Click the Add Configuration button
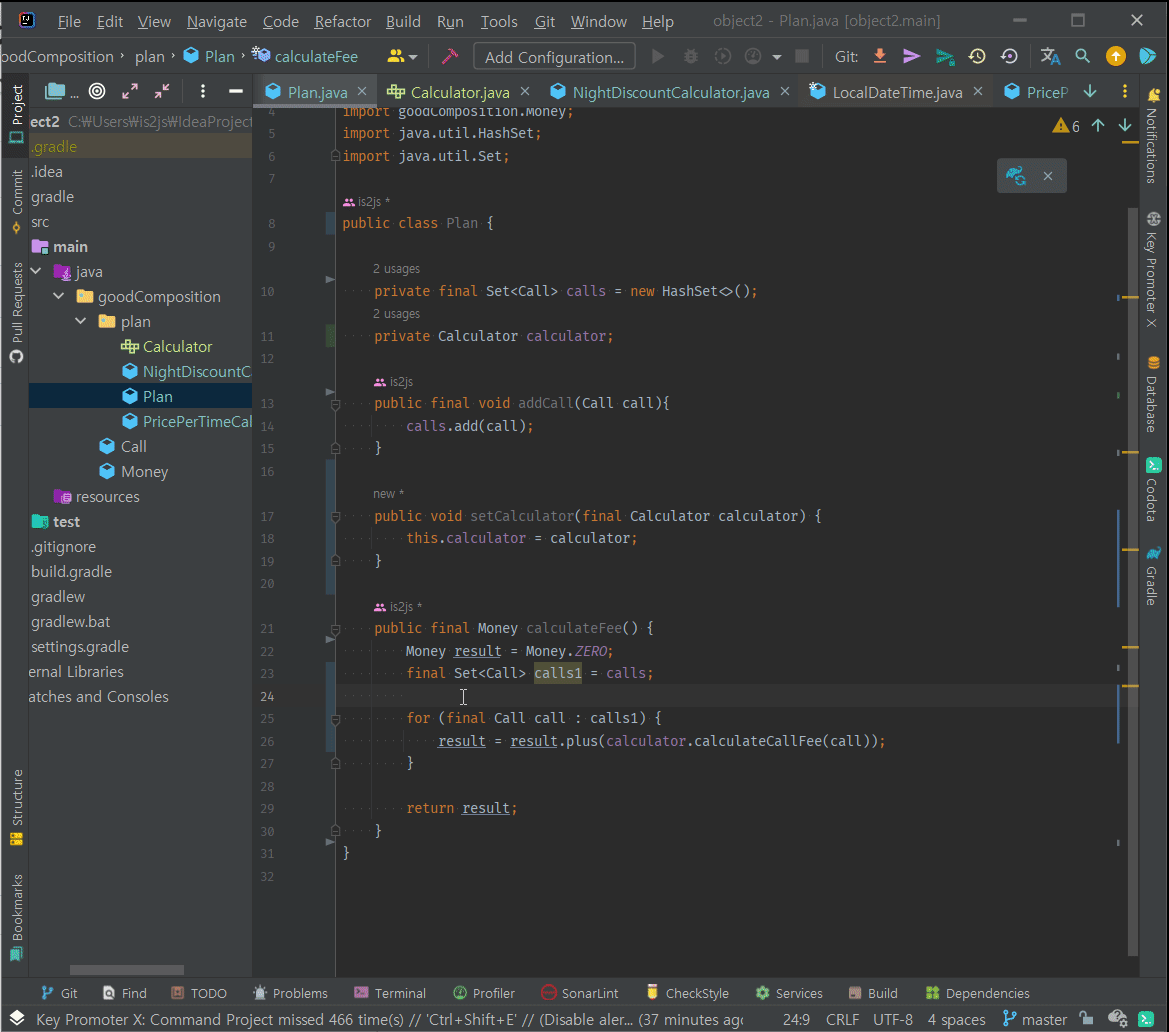Screen dimensions: 1169x1032 (554, 57)
